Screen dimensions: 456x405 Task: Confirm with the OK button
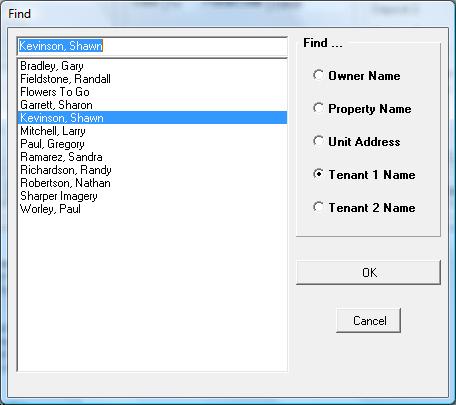point(368,272)
